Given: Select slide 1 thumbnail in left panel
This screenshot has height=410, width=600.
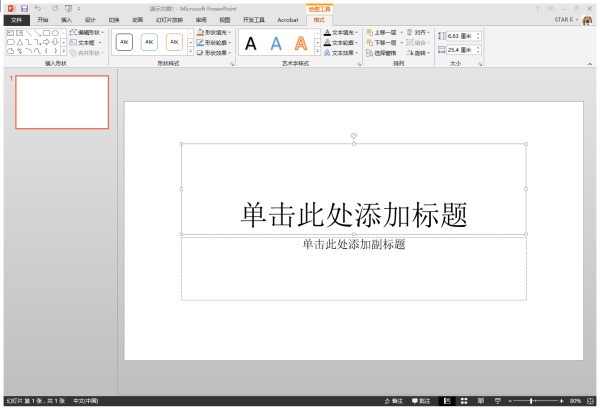Looking at the screenshot, I should [62, 102].
